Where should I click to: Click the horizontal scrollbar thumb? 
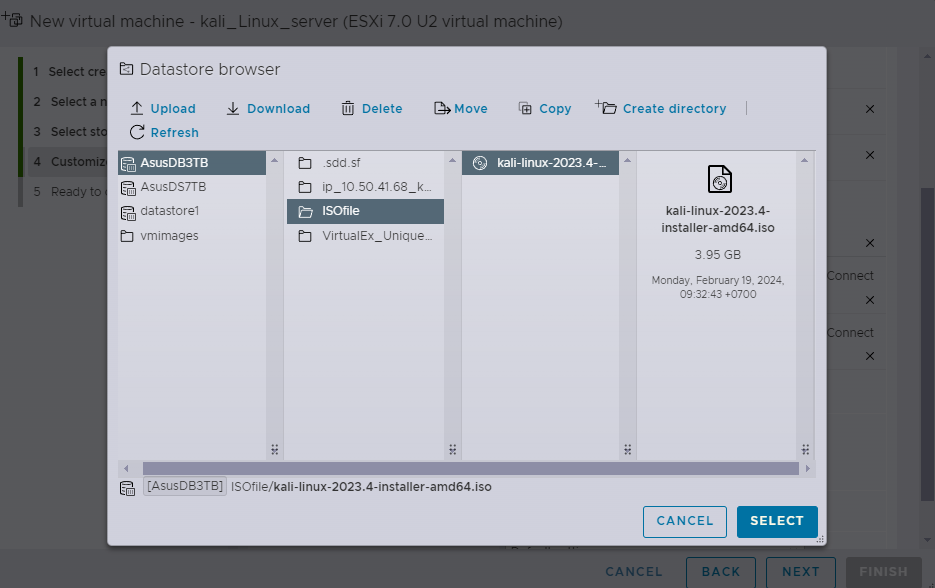tap(470, 469)
